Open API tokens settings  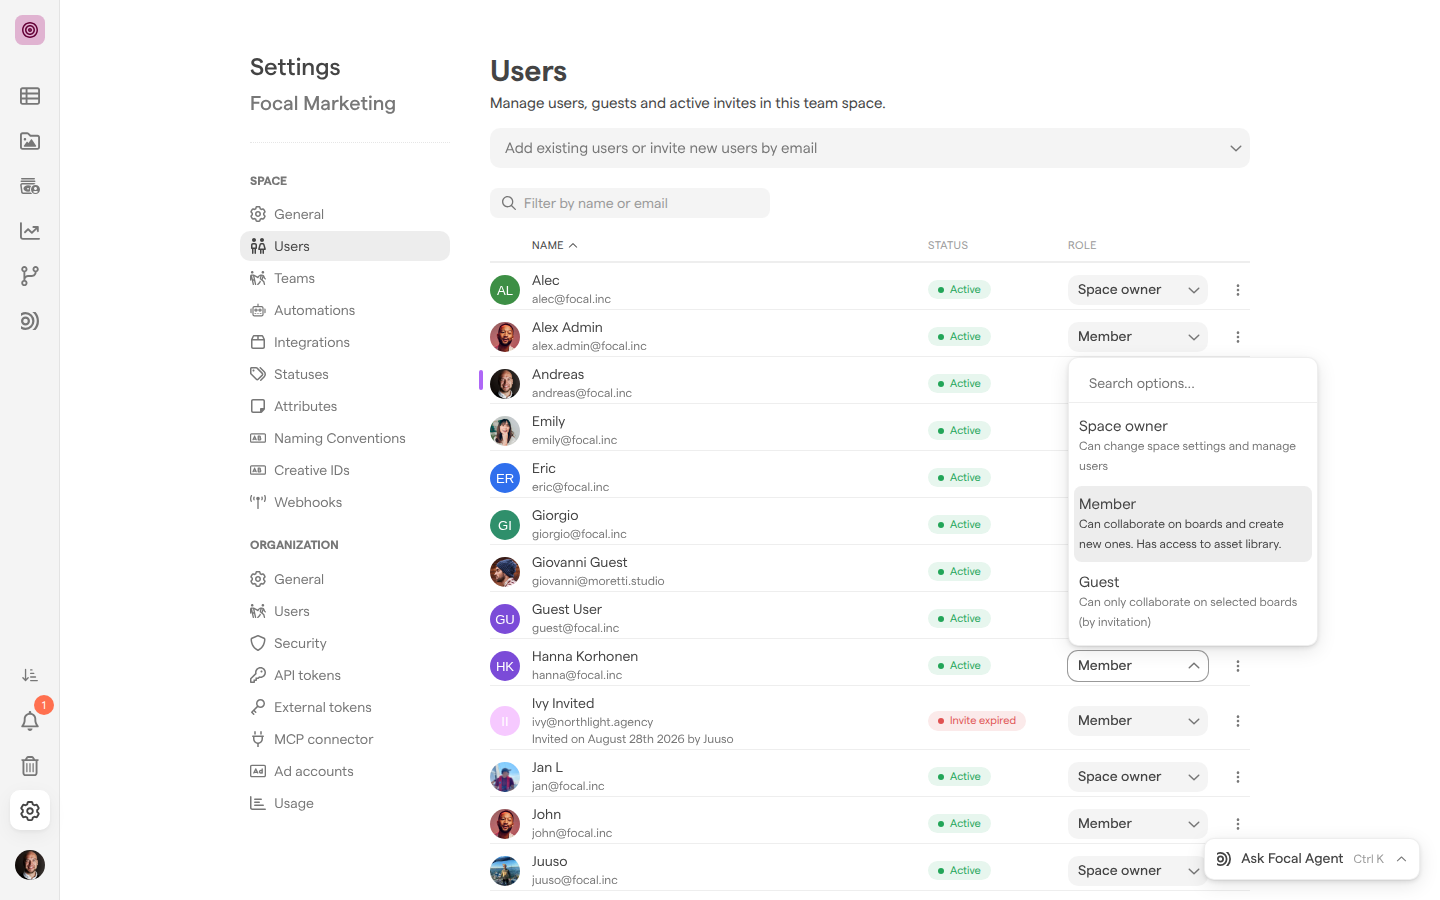tap(345, 675)
